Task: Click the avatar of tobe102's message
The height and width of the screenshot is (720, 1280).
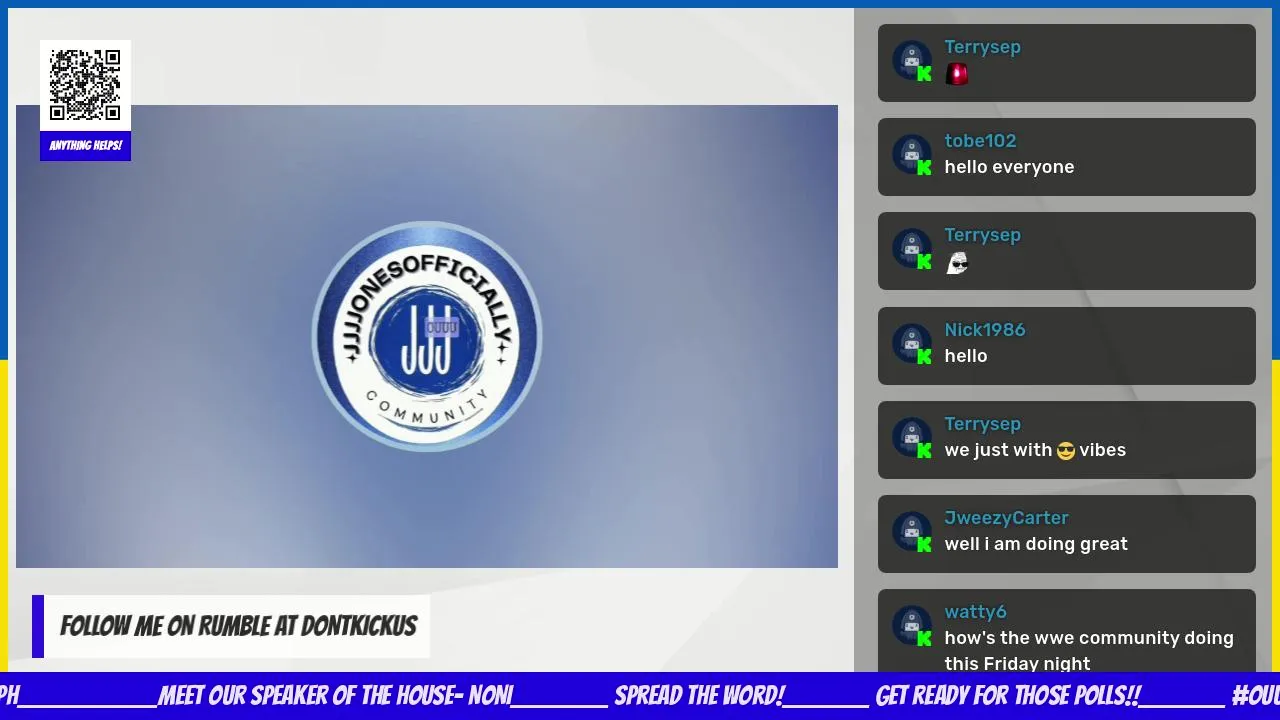Action: click(912, 155)
